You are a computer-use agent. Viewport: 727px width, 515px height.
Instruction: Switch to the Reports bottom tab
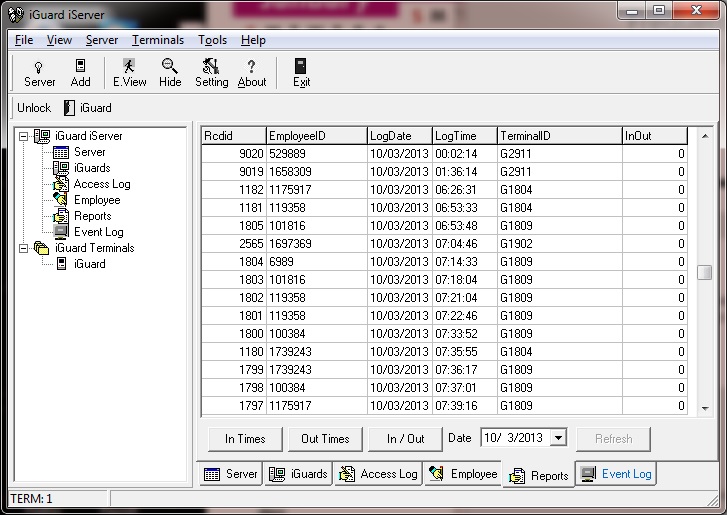click(538, 475)
